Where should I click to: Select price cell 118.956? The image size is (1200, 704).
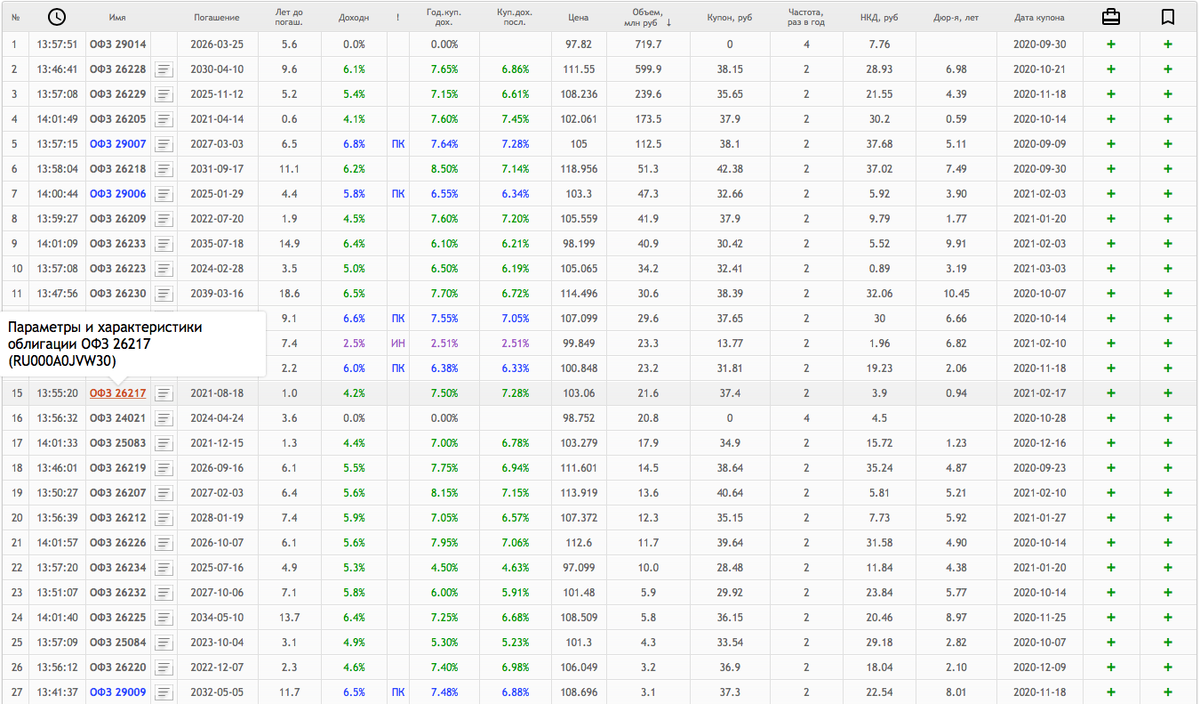pyautogui.click(x=578, y=169)
